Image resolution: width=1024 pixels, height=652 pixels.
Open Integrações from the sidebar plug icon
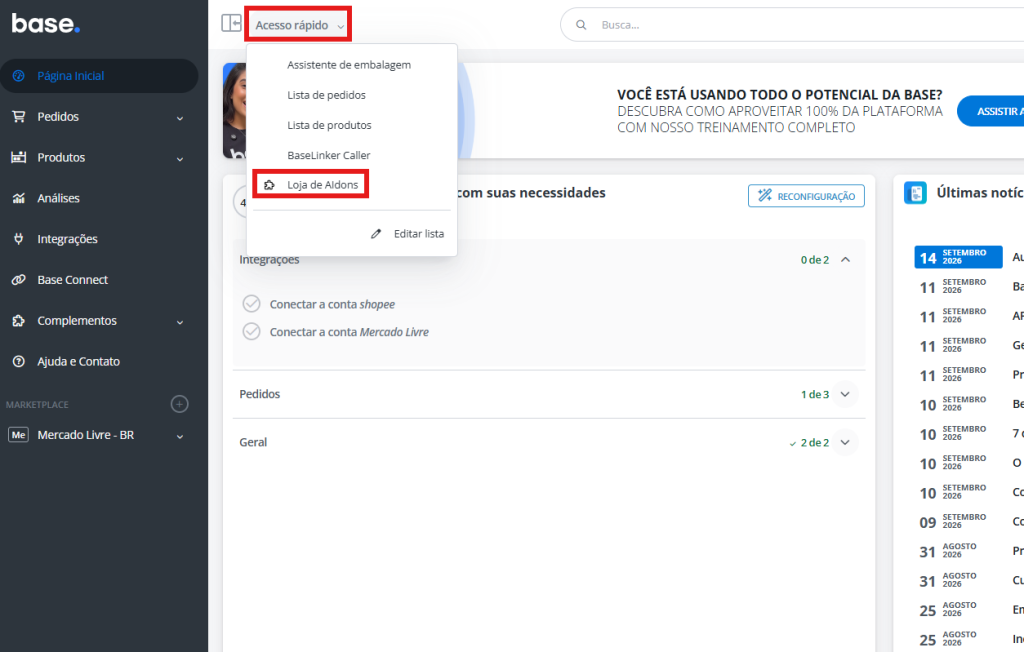18,239
